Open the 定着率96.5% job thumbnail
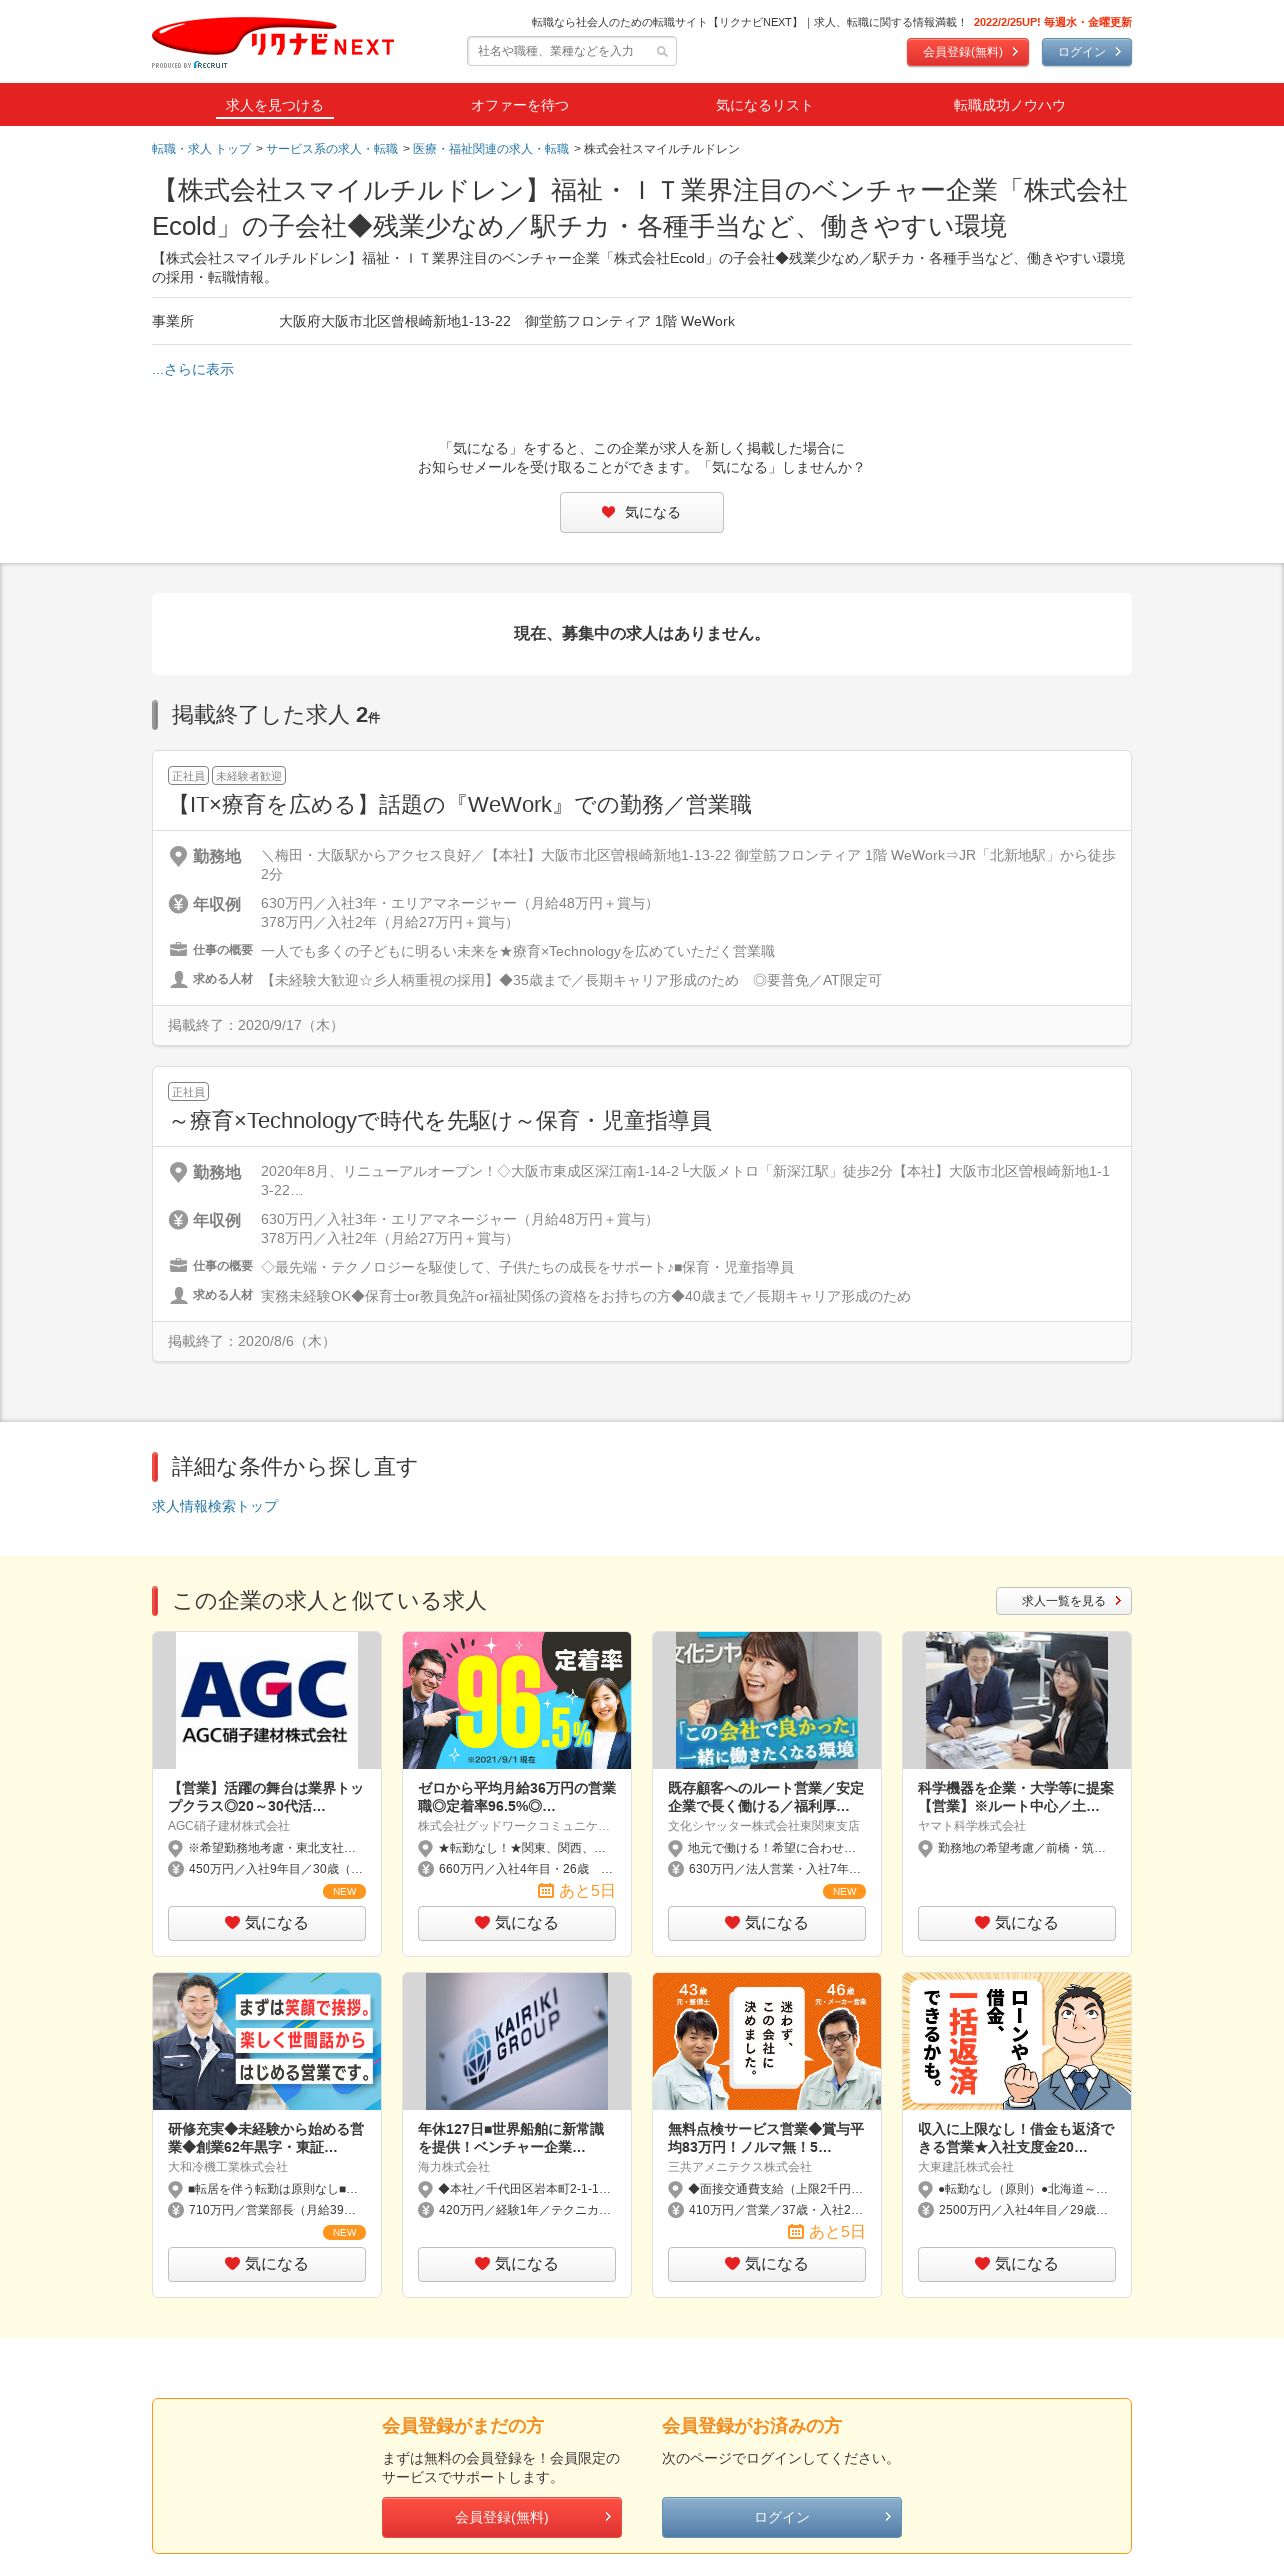This screenshot has width=1284, height=2568. [517, 1700]
